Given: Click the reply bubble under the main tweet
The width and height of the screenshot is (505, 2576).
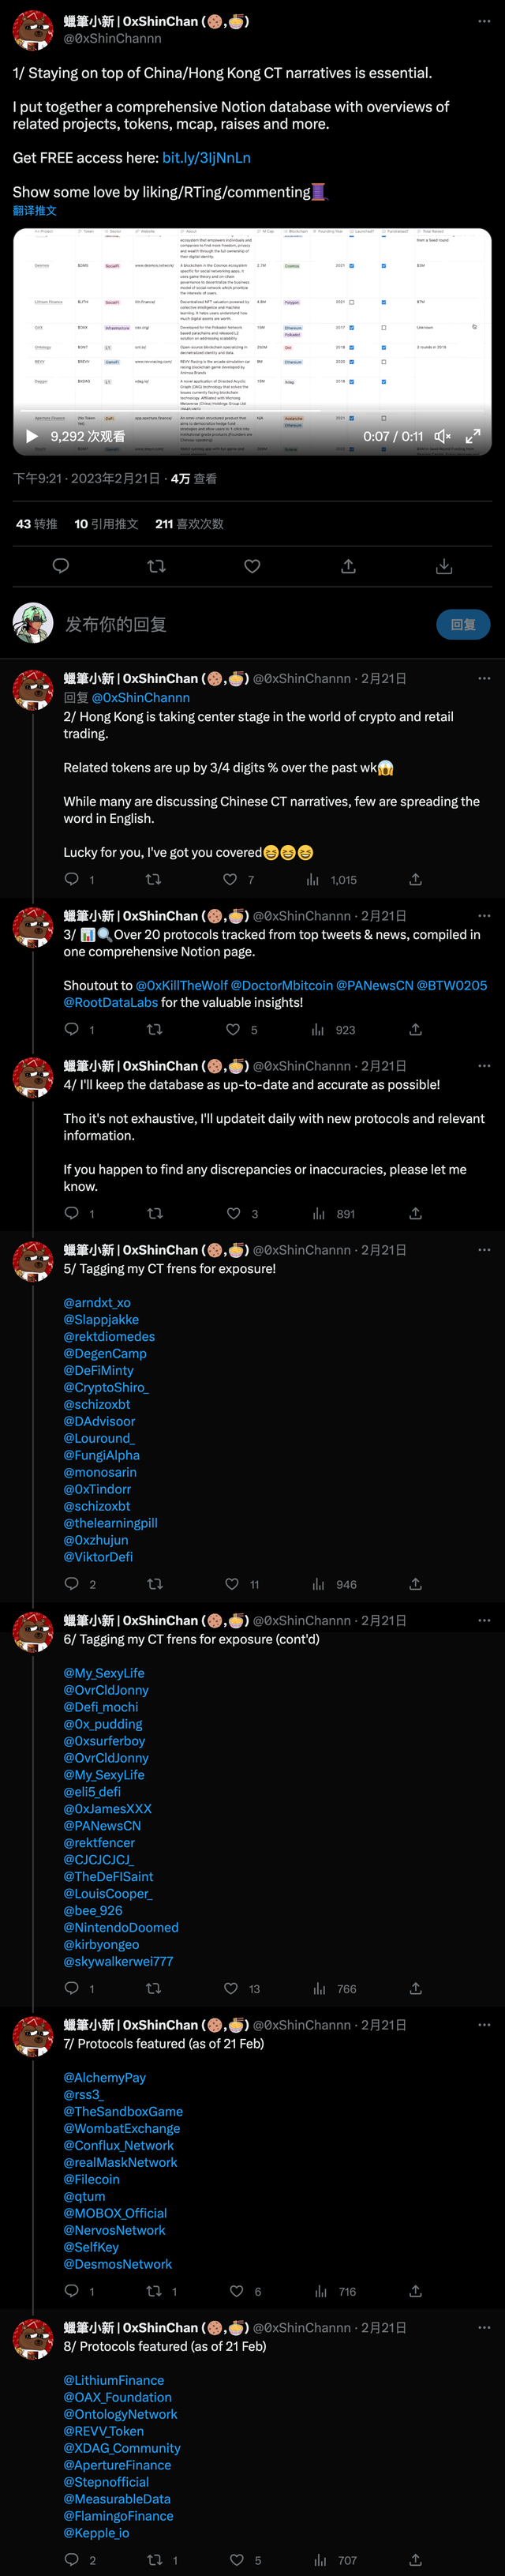Looking at the screenshot, I should tap(60, 566).
